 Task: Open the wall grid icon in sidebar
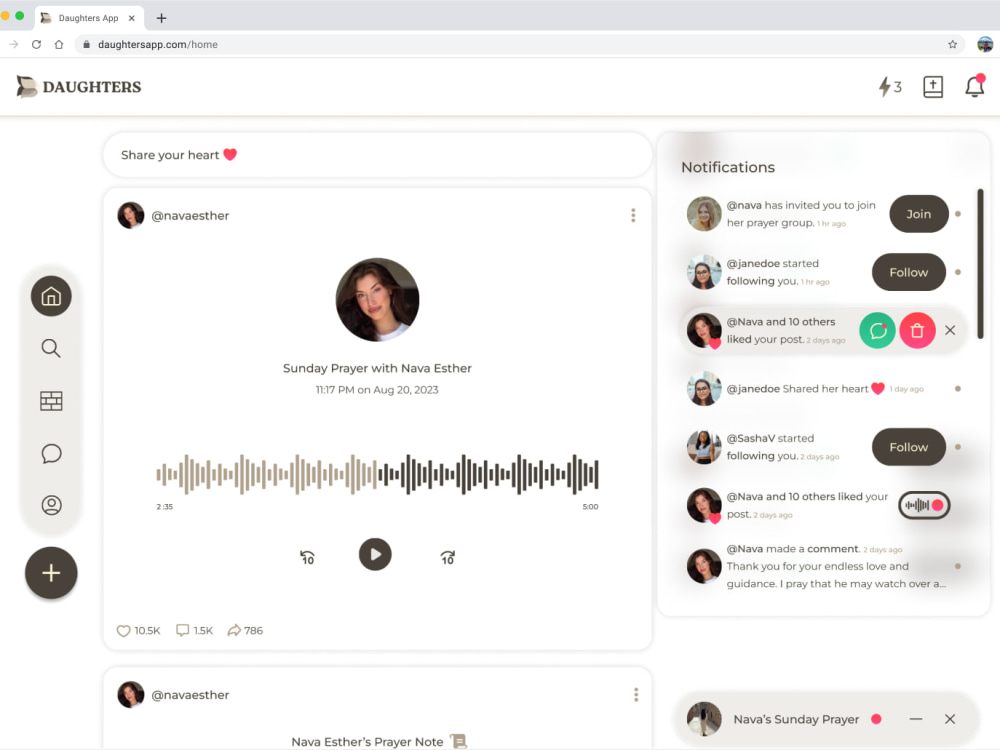pyautogui.click(x=51, y=401)
